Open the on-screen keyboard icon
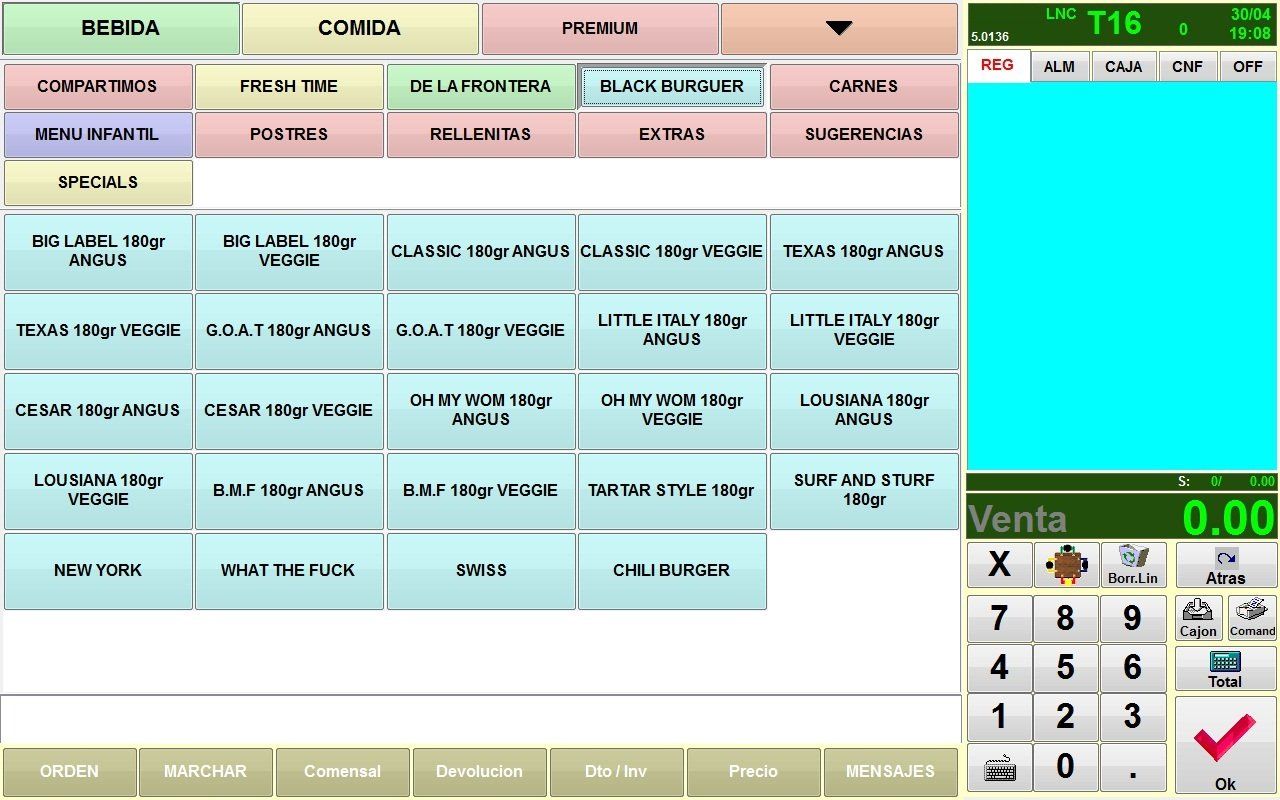The image size is (1280, 800). [1000, 768]
